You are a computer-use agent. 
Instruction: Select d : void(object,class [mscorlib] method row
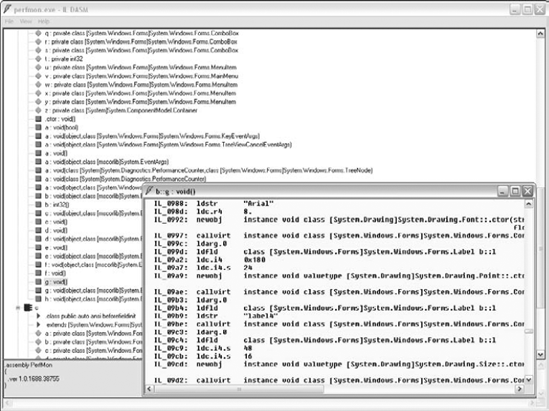[93, 239]
